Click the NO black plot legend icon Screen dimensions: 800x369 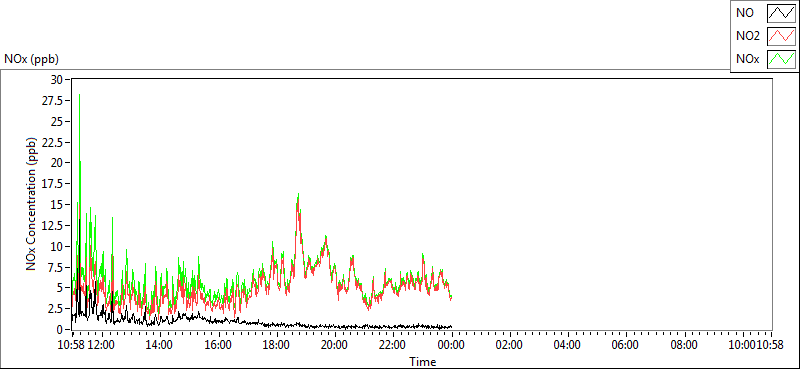pyautogui.click(x=782, y=13)
